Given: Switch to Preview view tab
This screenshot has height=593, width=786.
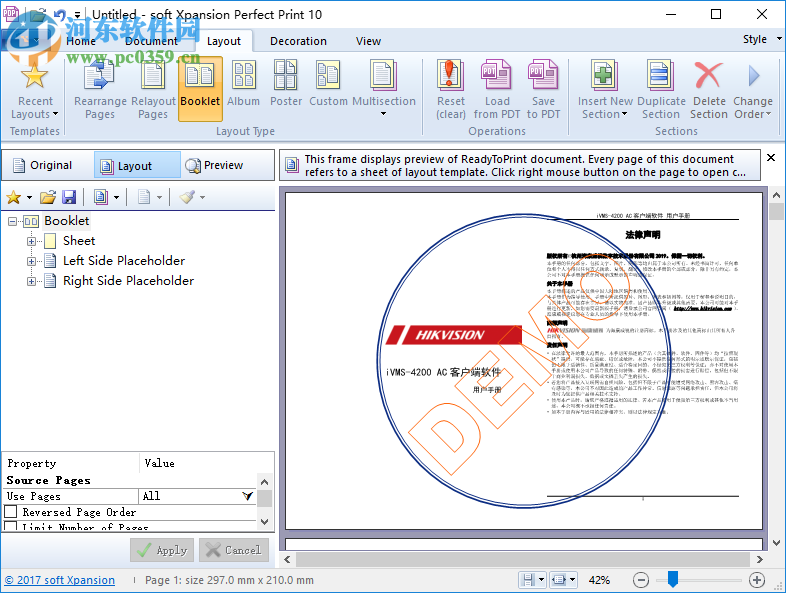Looking at the screenshot, I should tap(215, 165).
